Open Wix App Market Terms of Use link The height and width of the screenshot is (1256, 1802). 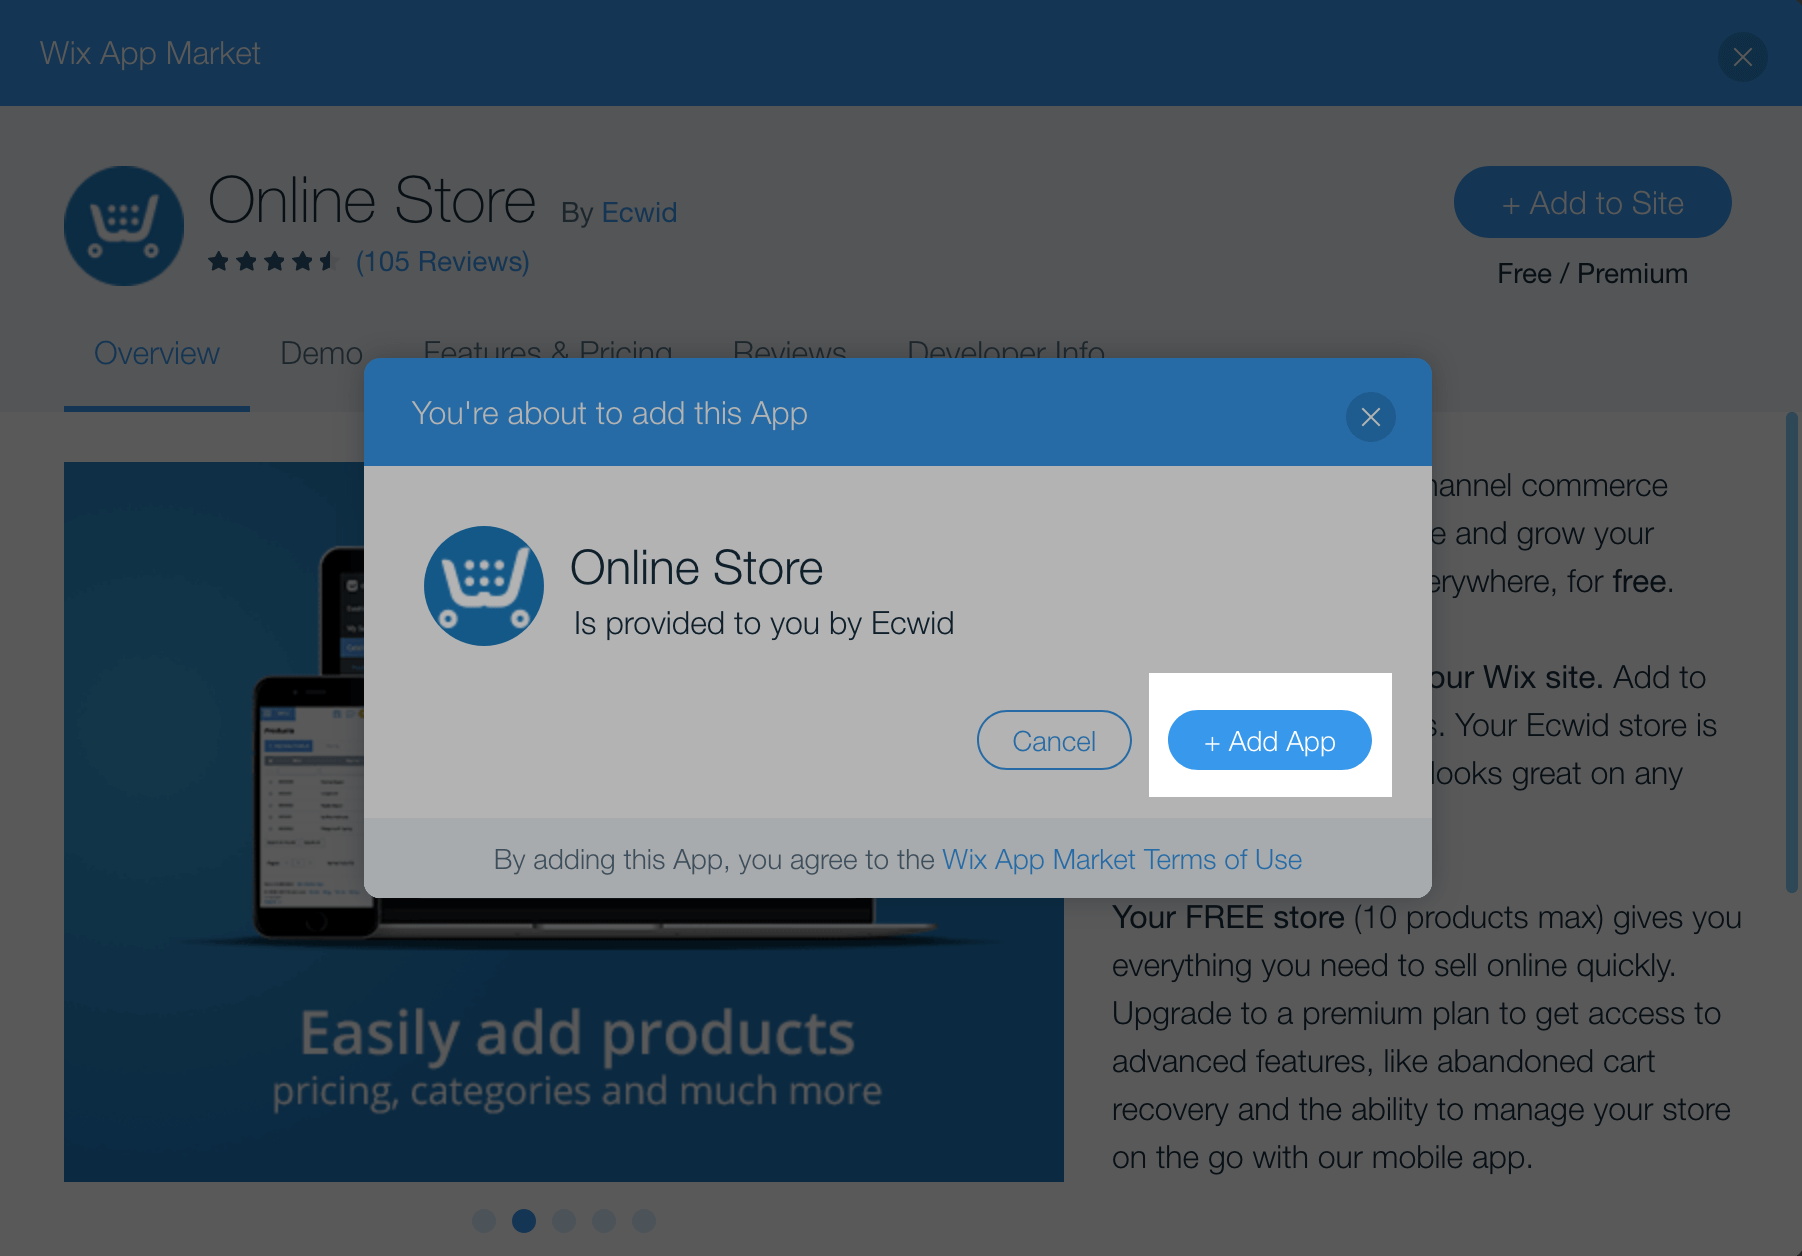[x=1122, y=860]
